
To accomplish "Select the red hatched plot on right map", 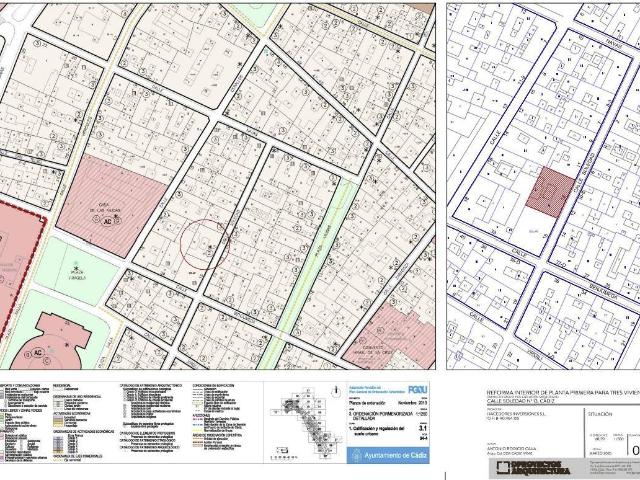I will 550,192.
